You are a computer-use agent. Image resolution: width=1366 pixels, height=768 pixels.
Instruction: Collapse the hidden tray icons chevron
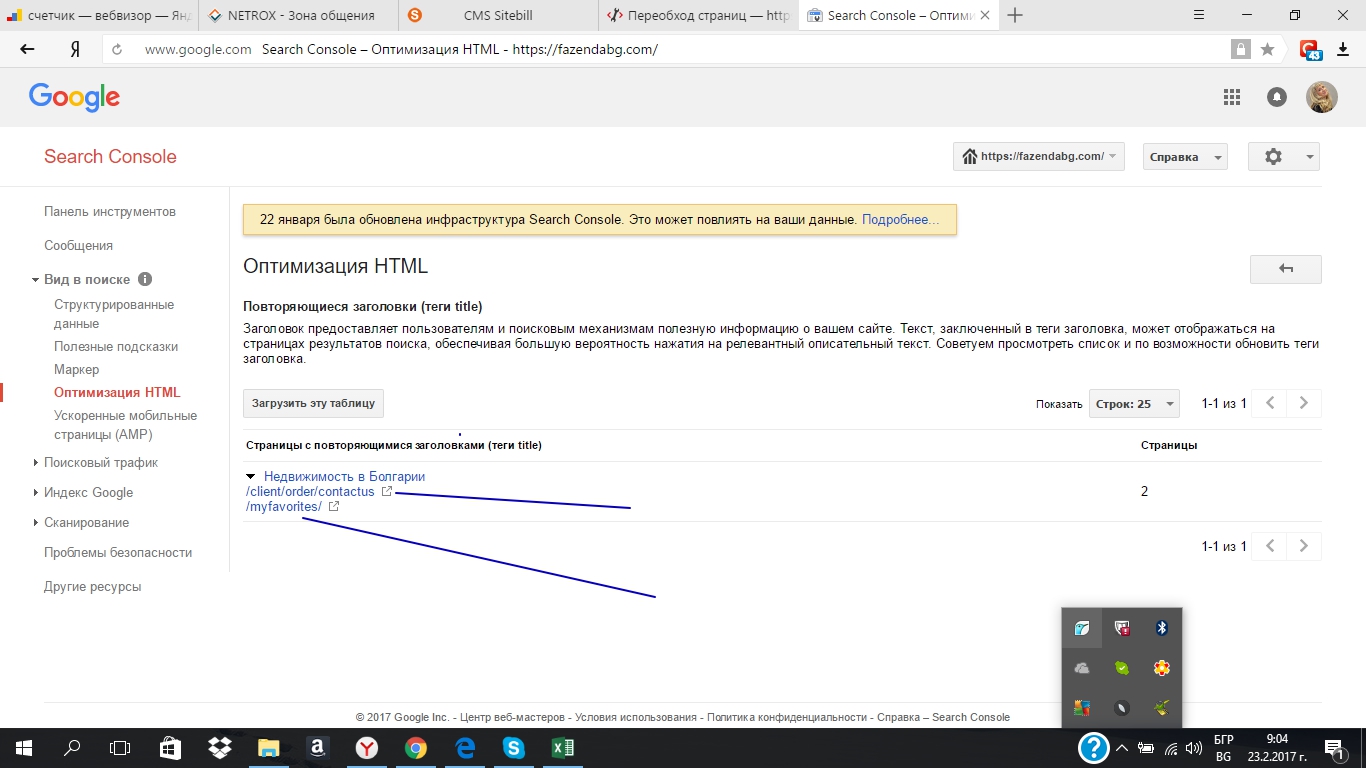(1122, 748)
